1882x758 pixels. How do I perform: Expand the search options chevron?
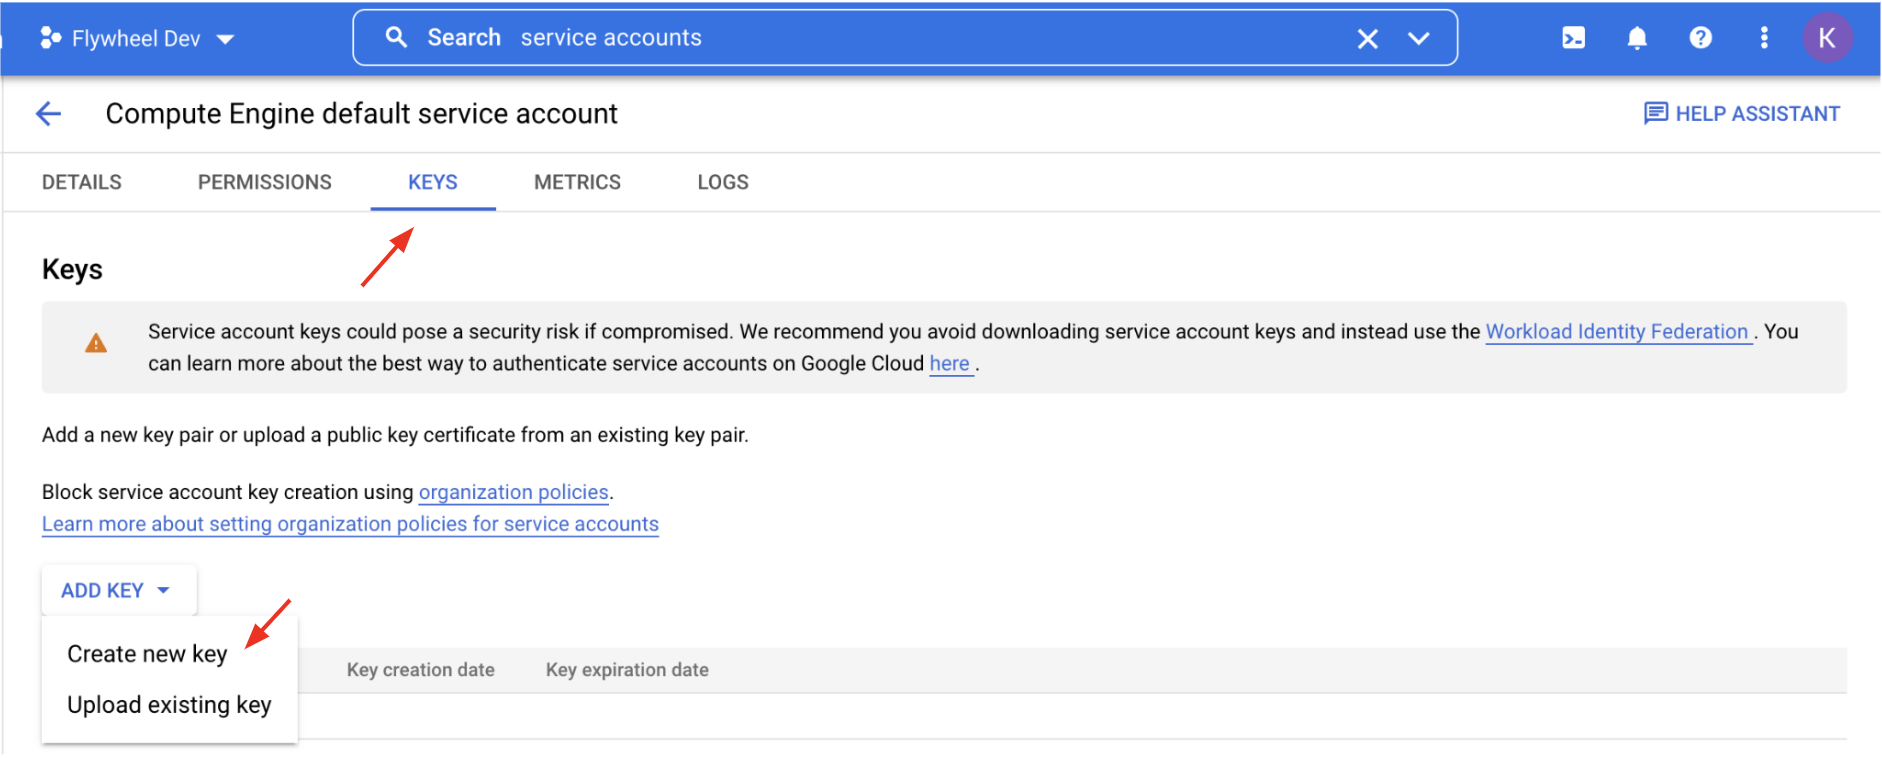point(1418,39)
